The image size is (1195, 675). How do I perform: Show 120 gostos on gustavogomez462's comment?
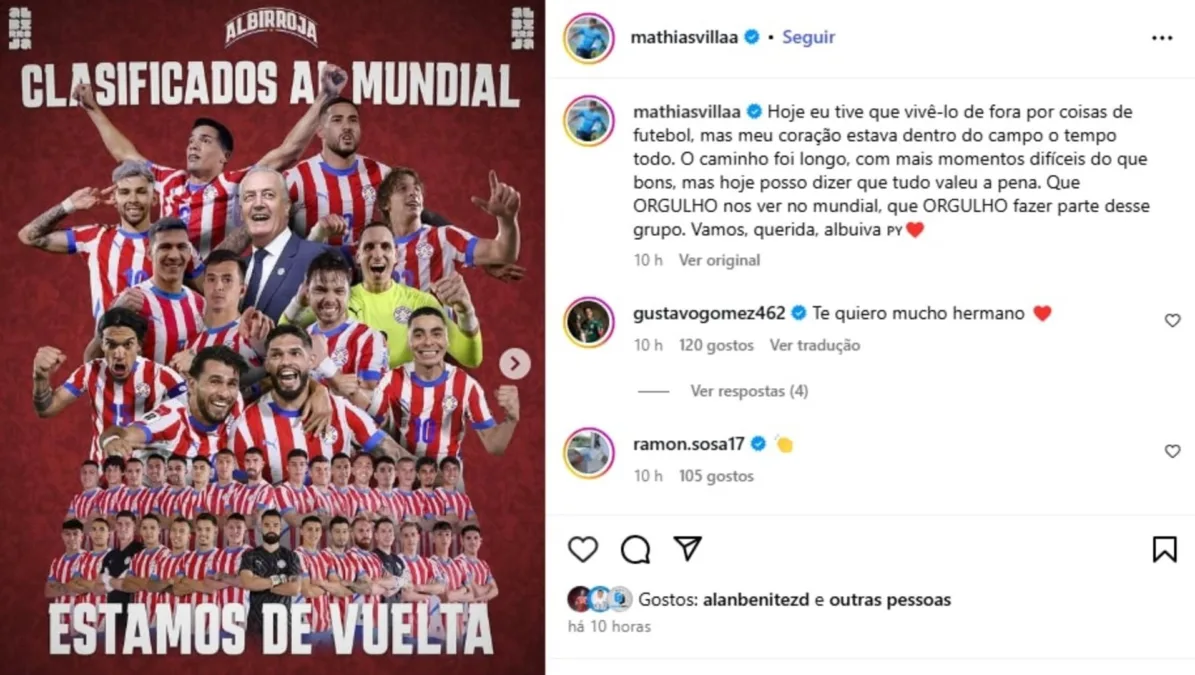(716, 345)
